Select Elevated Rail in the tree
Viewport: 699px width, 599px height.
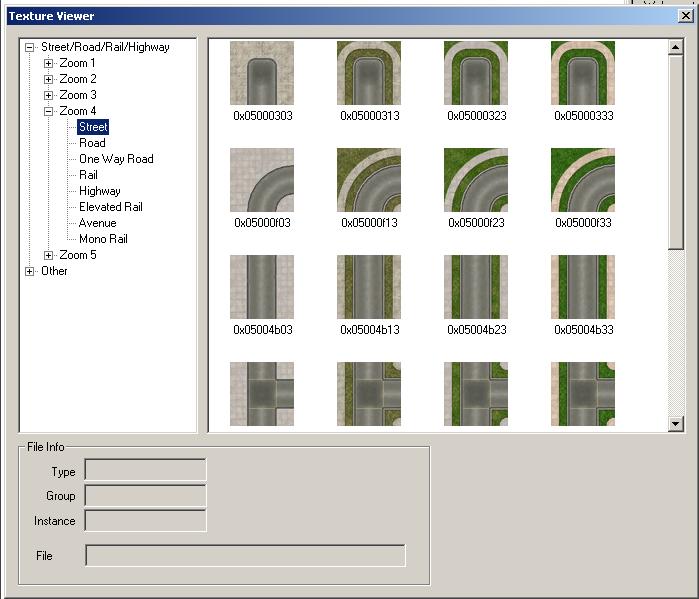pyautogui.click(x=110, y=207)
